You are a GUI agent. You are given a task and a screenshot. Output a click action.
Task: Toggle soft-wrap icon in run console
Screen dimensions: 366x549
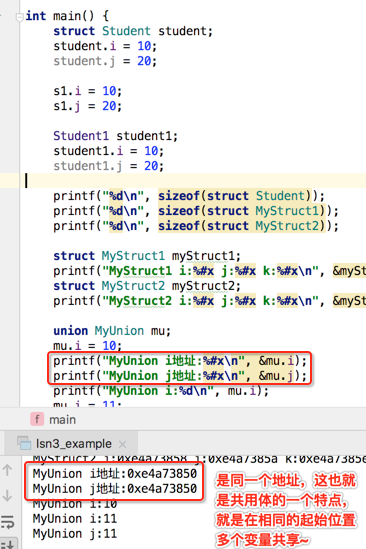(7, 521)
